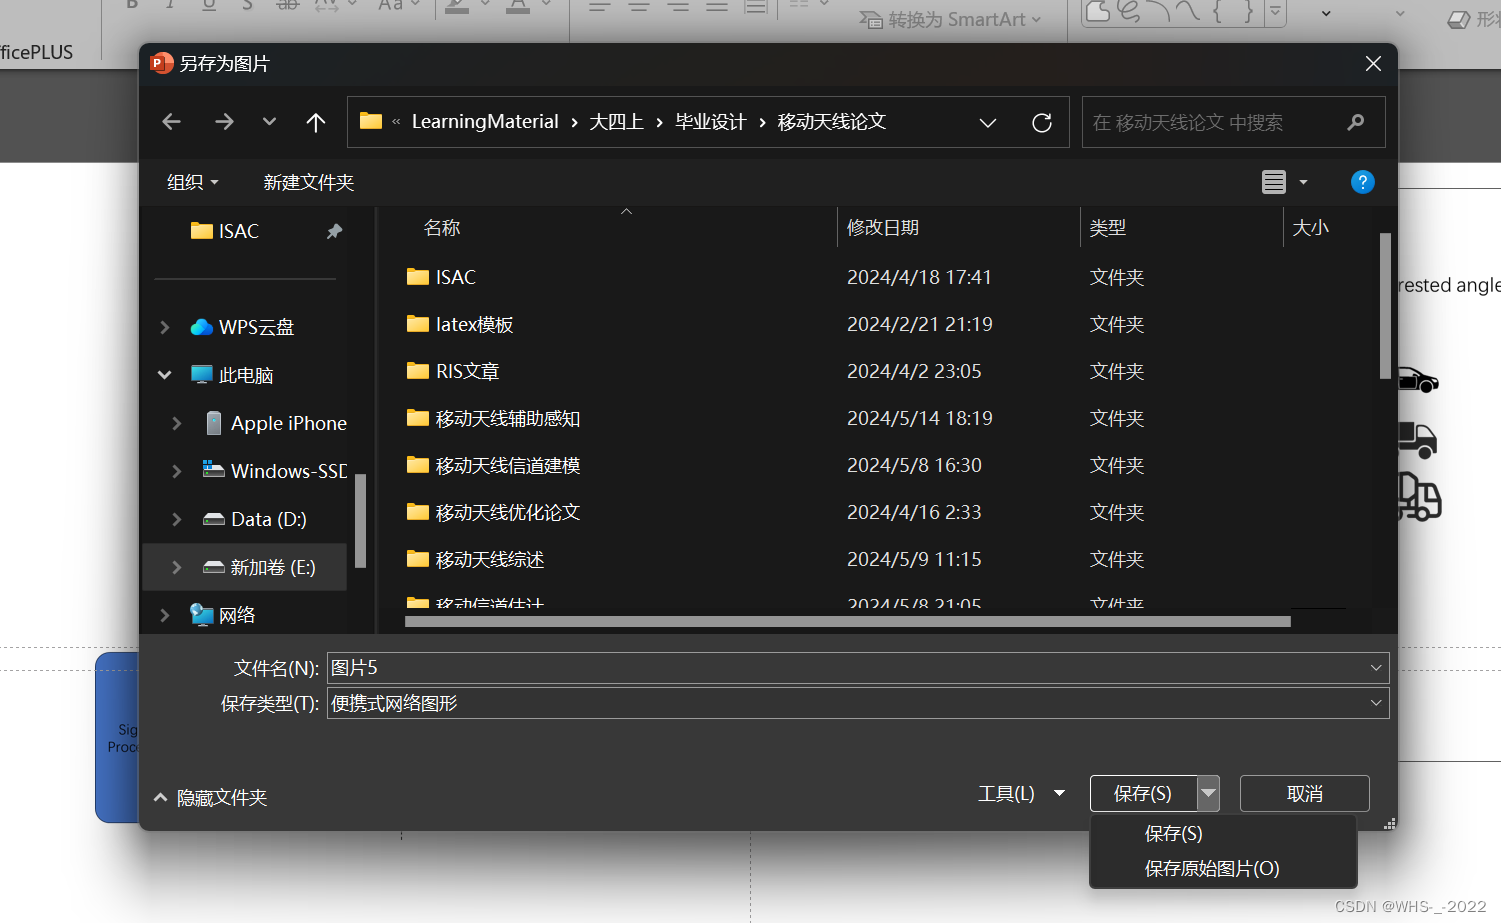The image size is (1501, 923).
Task: Choose 保存(S) from the open menu
Action: click(x=1172, y=833)
